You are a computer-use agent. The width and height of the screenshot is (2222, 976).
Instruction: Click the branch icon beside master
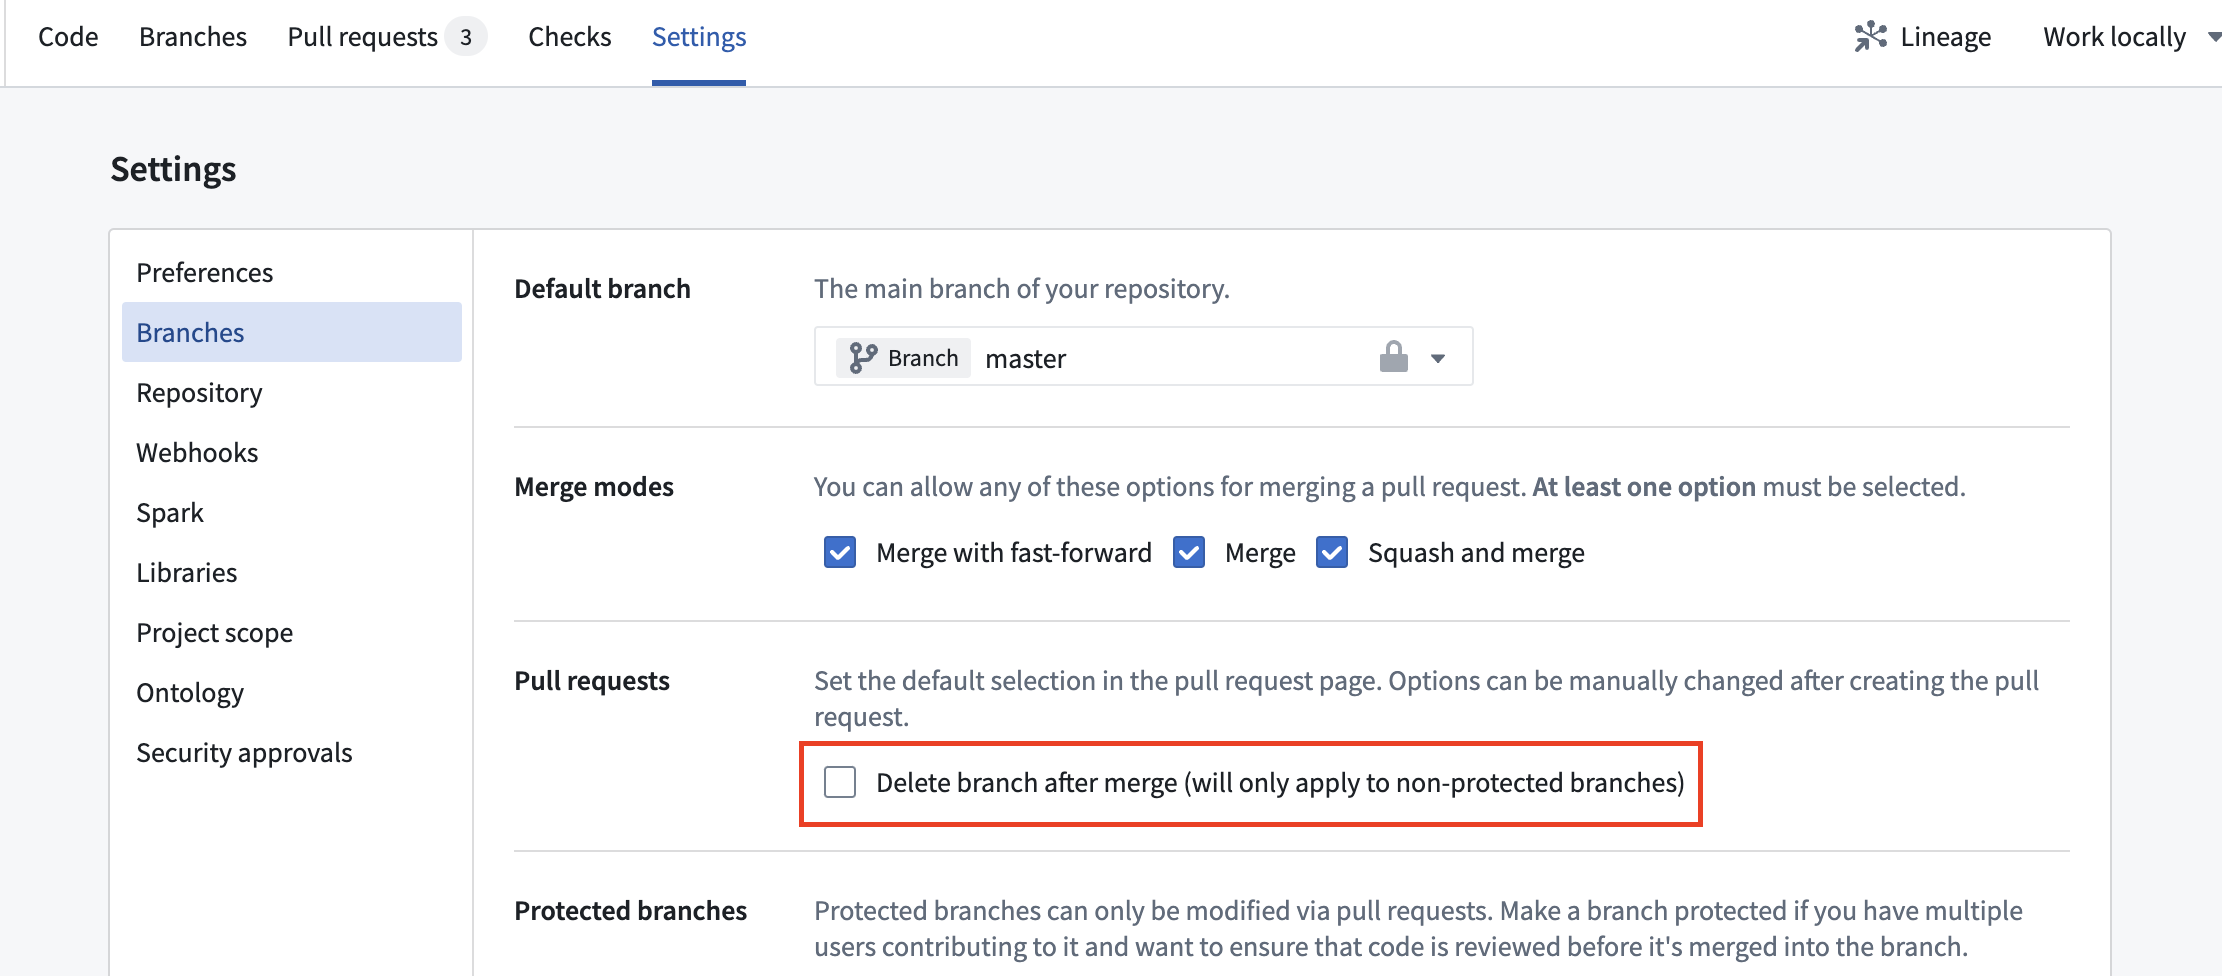(x=862, y=358)
